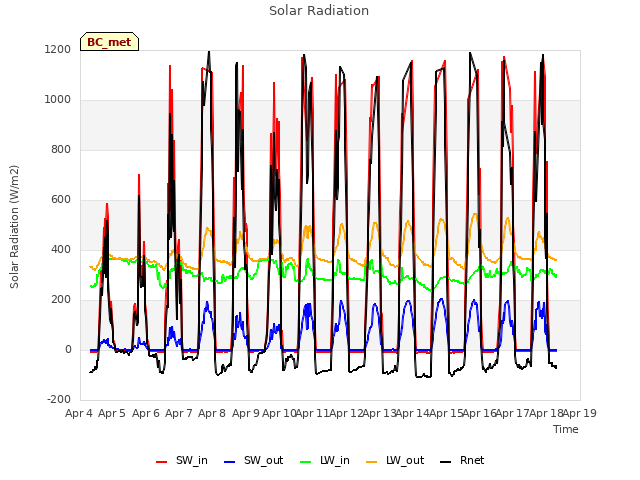Viewport: 640px width, 480px height.
Task: Click the red SW_in legend color marker
Action: tap(161, 462)
